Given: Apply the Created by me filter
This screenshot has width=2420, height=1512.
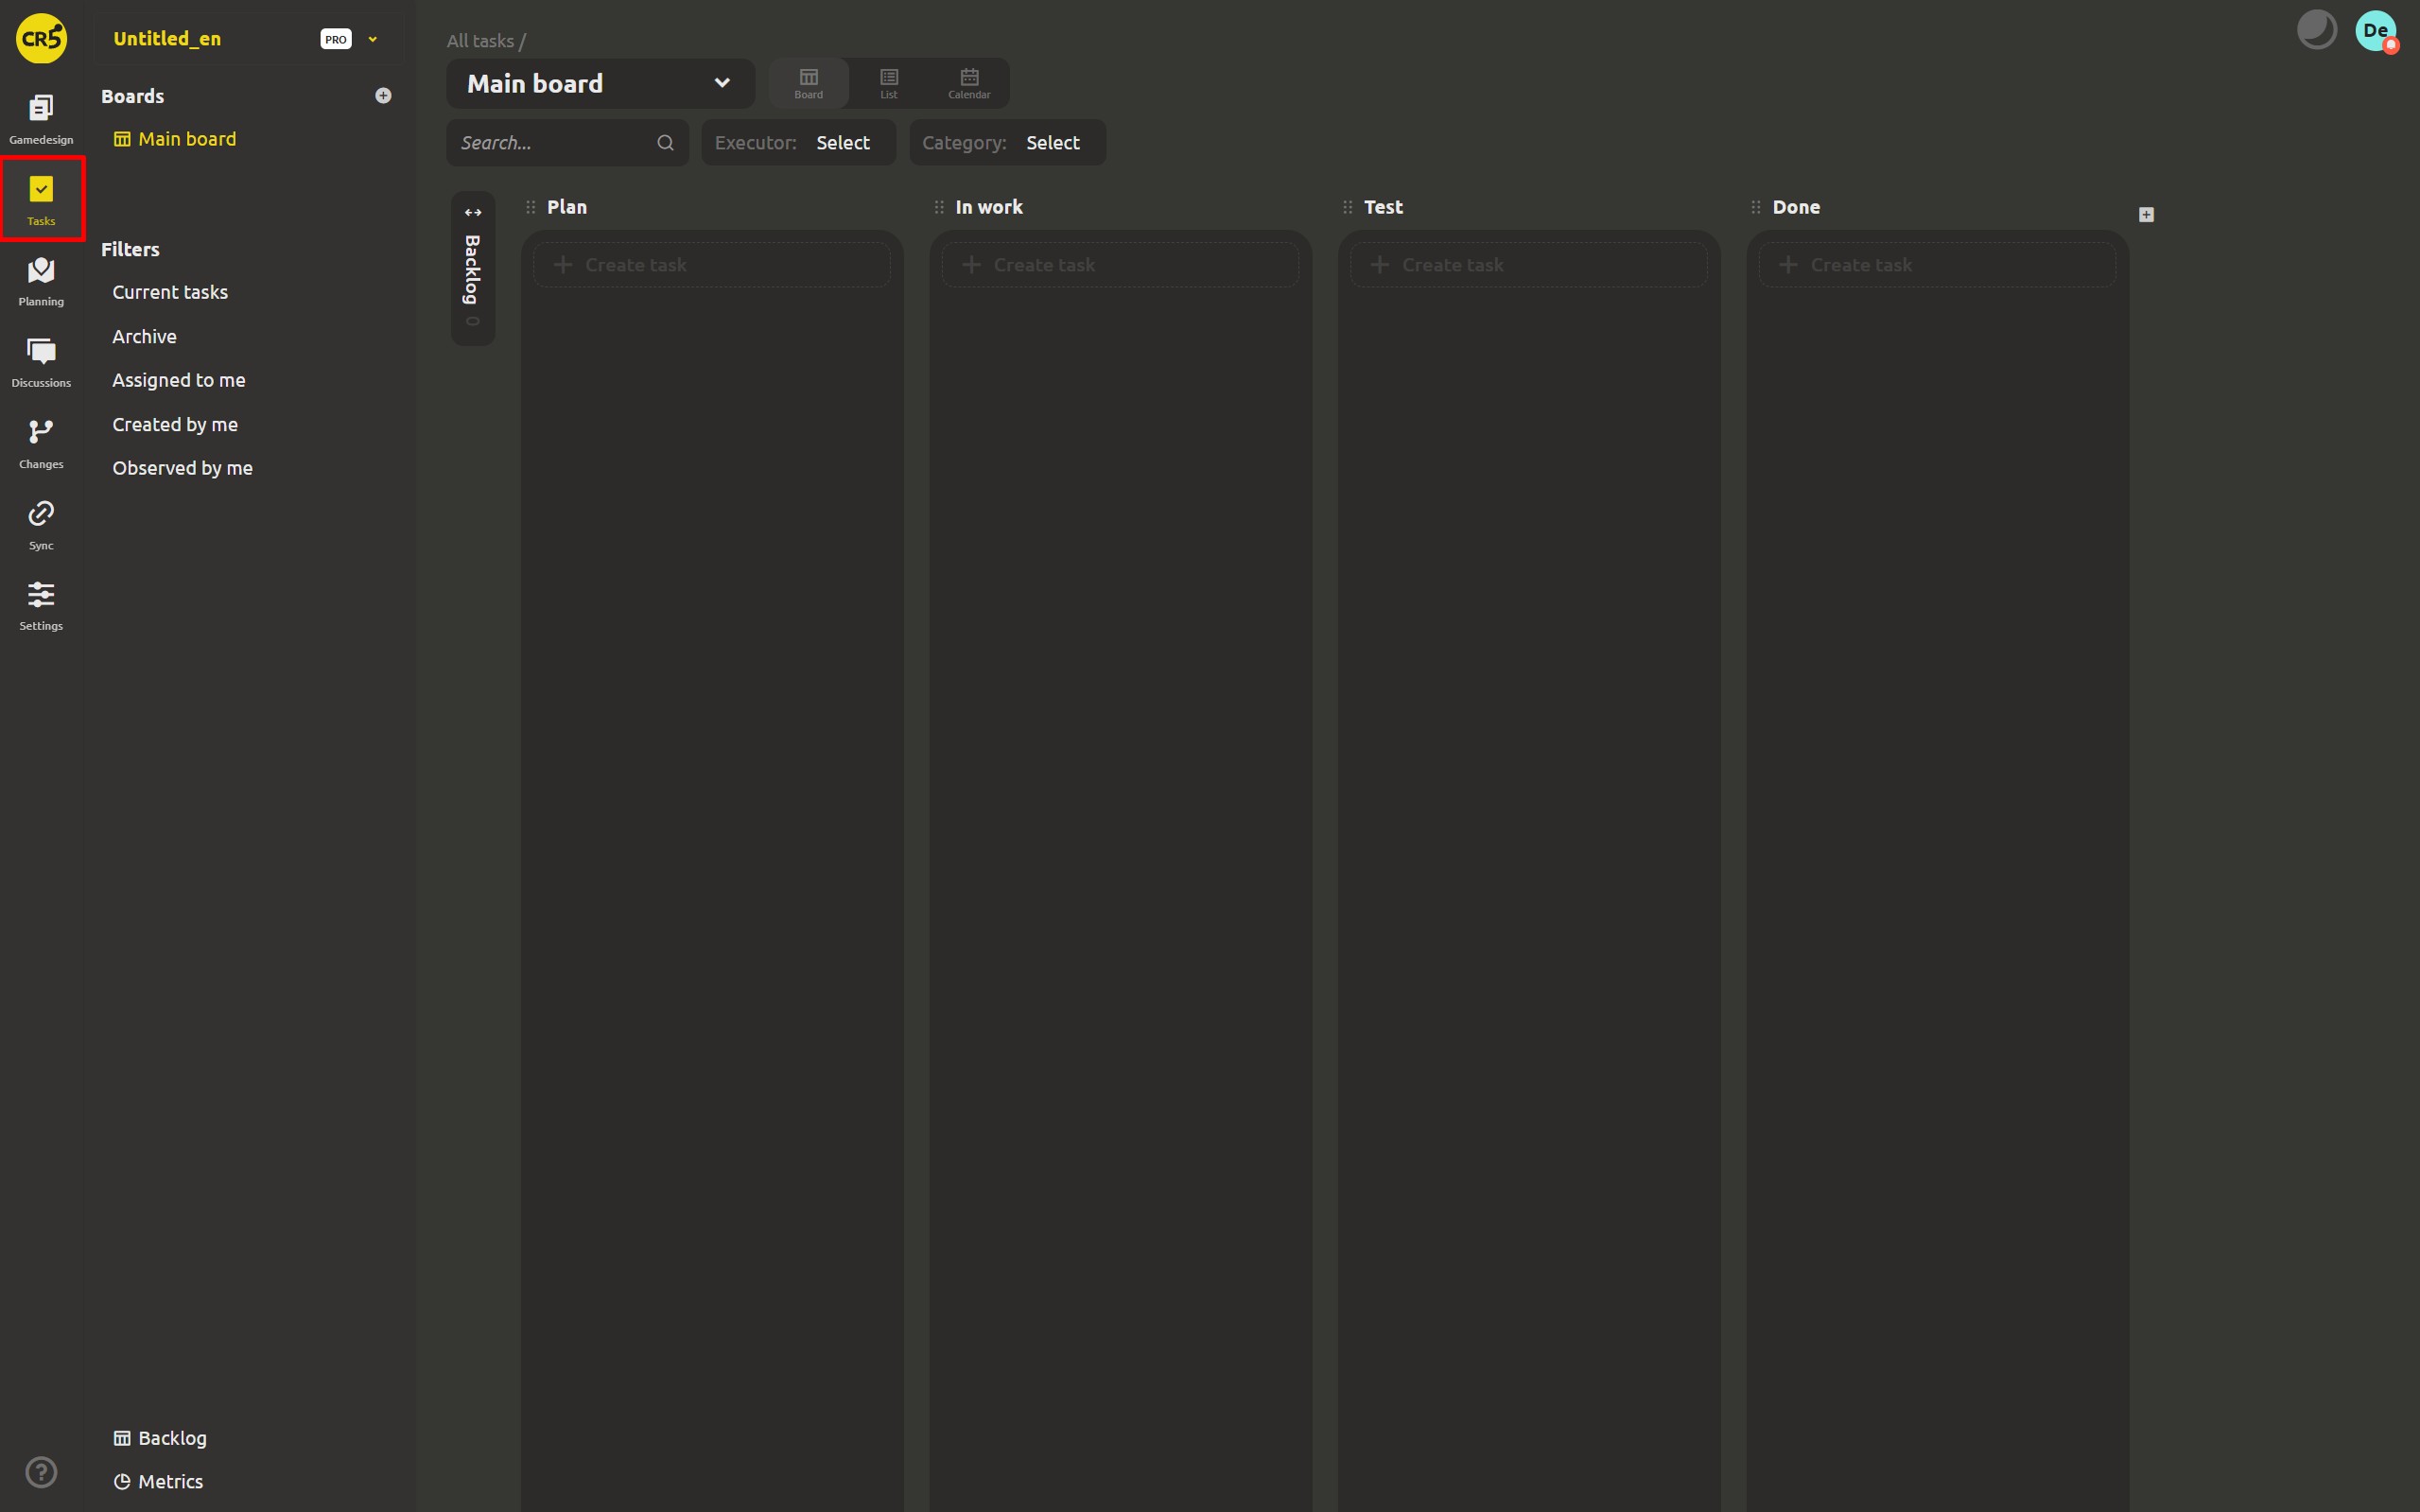Looking at the screenshot, I should tap(175, 424).
